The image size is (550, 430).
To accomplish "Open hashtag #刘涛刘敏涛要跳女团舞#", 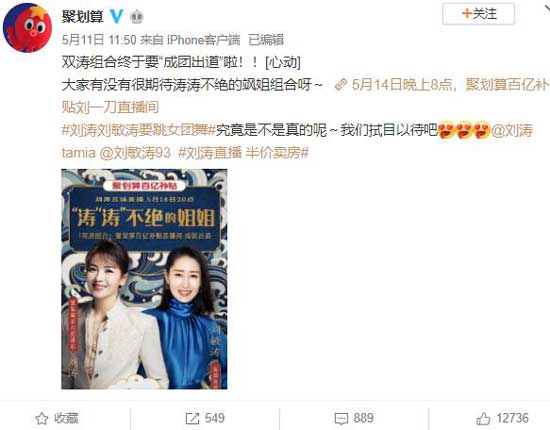I will (139, 130).
